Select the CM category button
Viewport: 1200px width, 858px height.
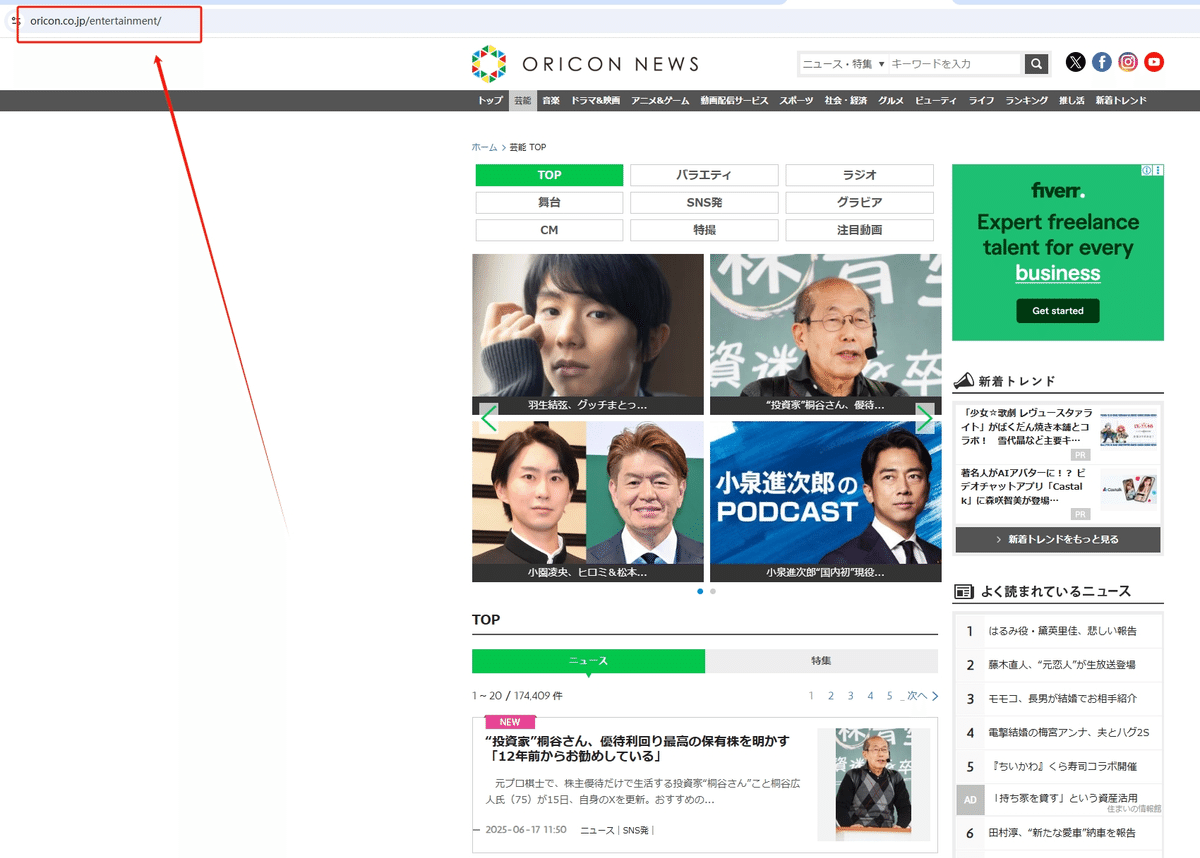549,230
